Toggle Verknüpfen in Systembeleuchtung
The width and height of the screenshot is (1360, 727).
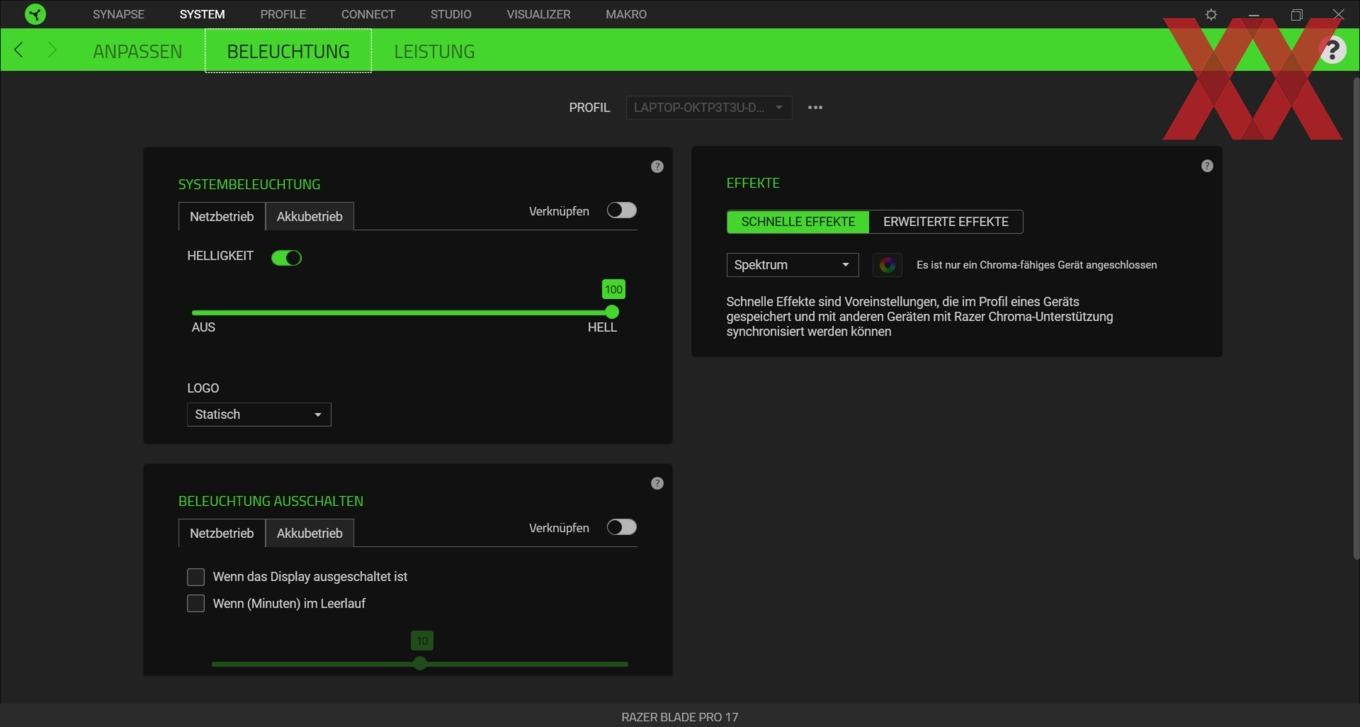(x=621, y=210)
